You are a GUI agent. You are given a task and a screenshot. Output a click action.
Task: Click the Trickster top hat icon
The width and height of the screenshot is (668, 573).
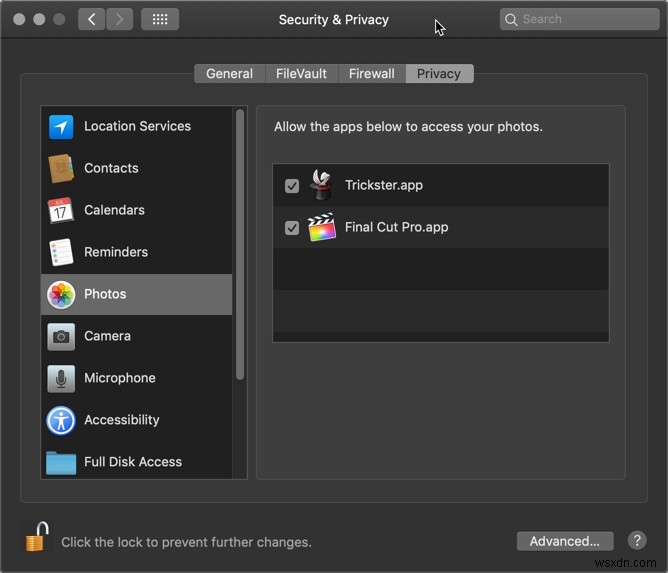tap(322, 184)
